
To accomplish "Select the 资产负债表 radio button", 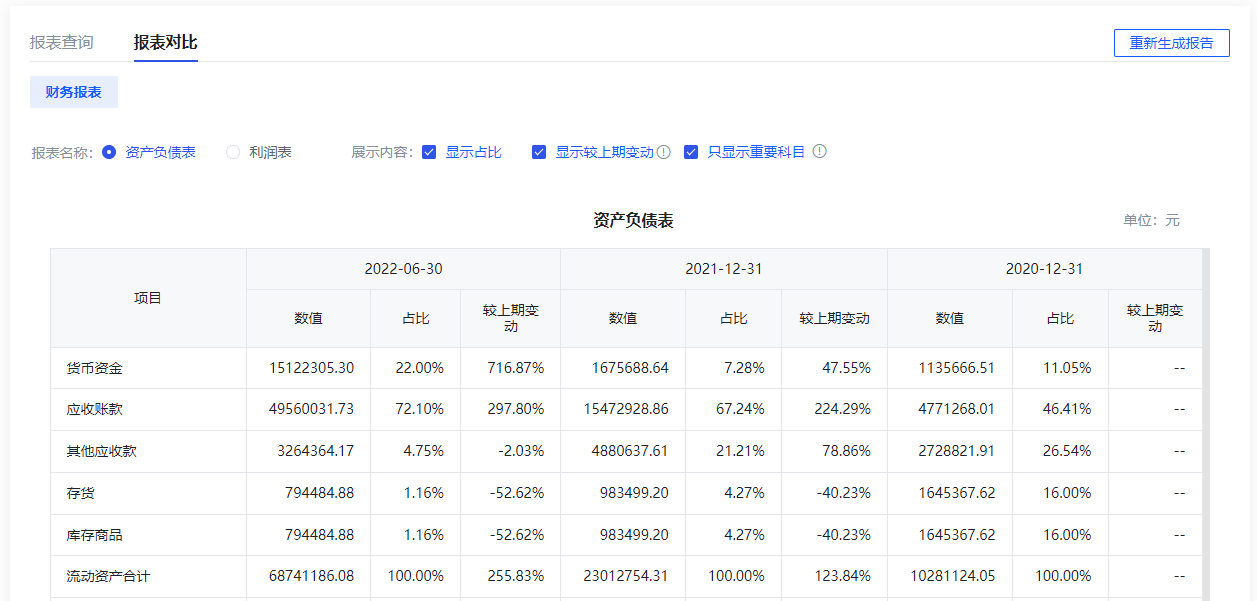I will tap(110, 152).
